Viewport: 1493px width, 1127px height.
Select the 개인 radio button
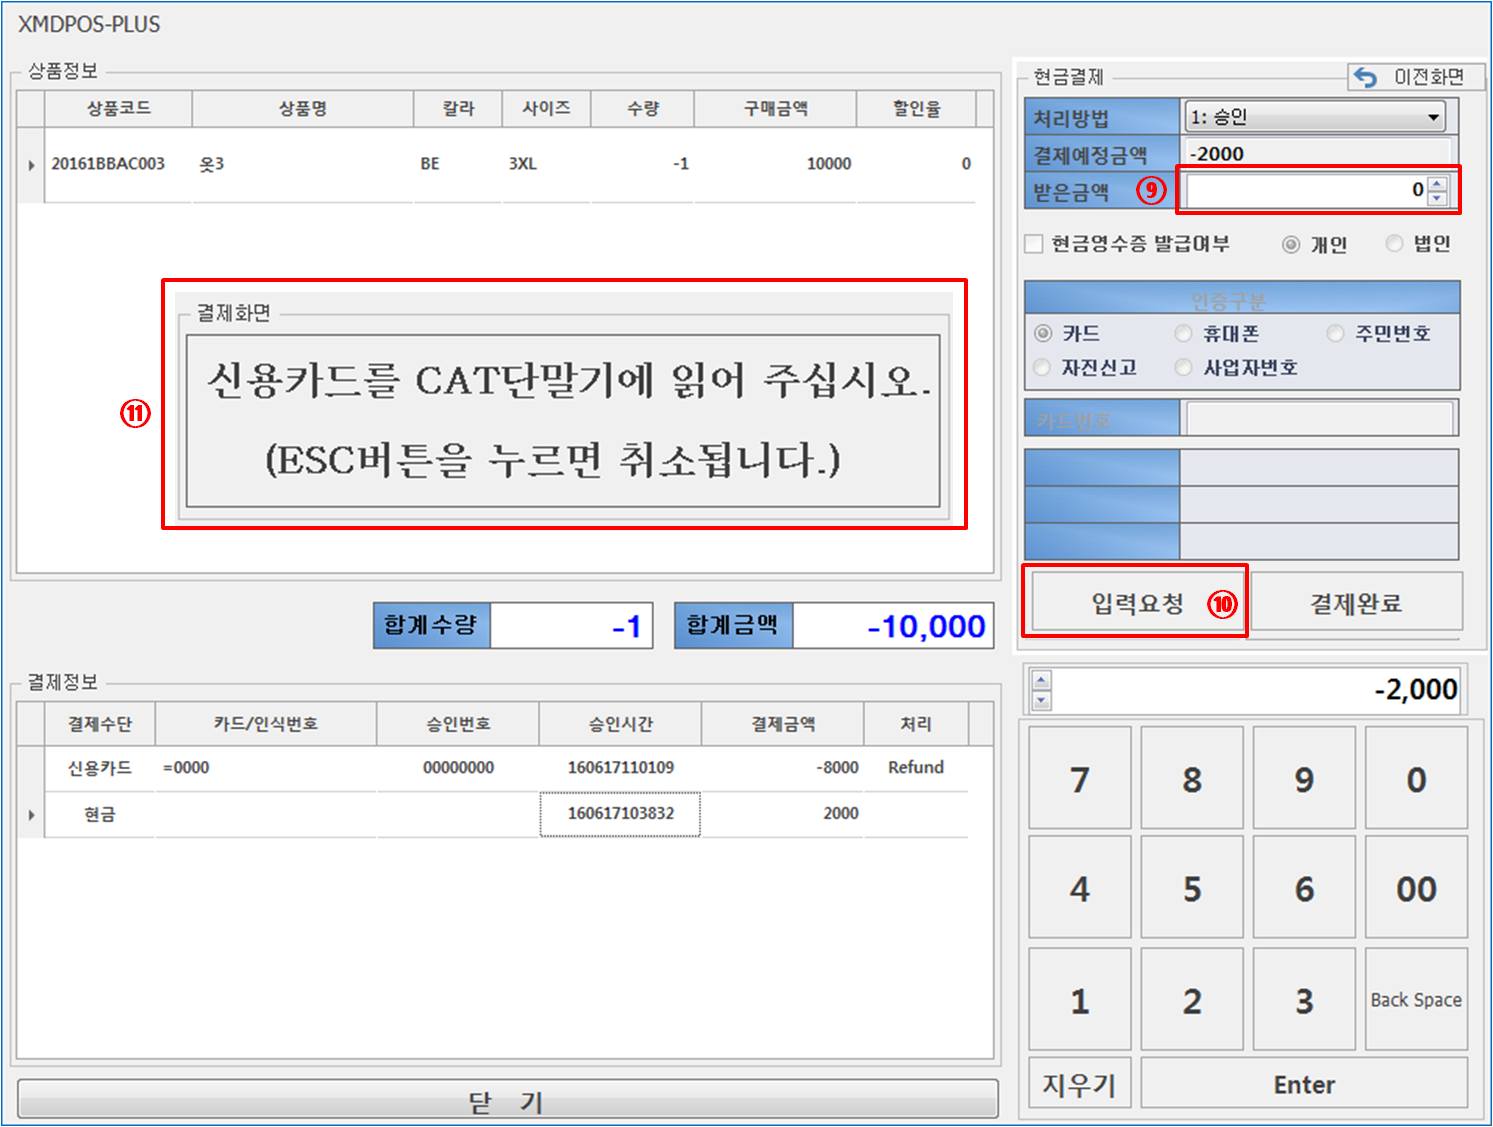[x=1291, y=244]
